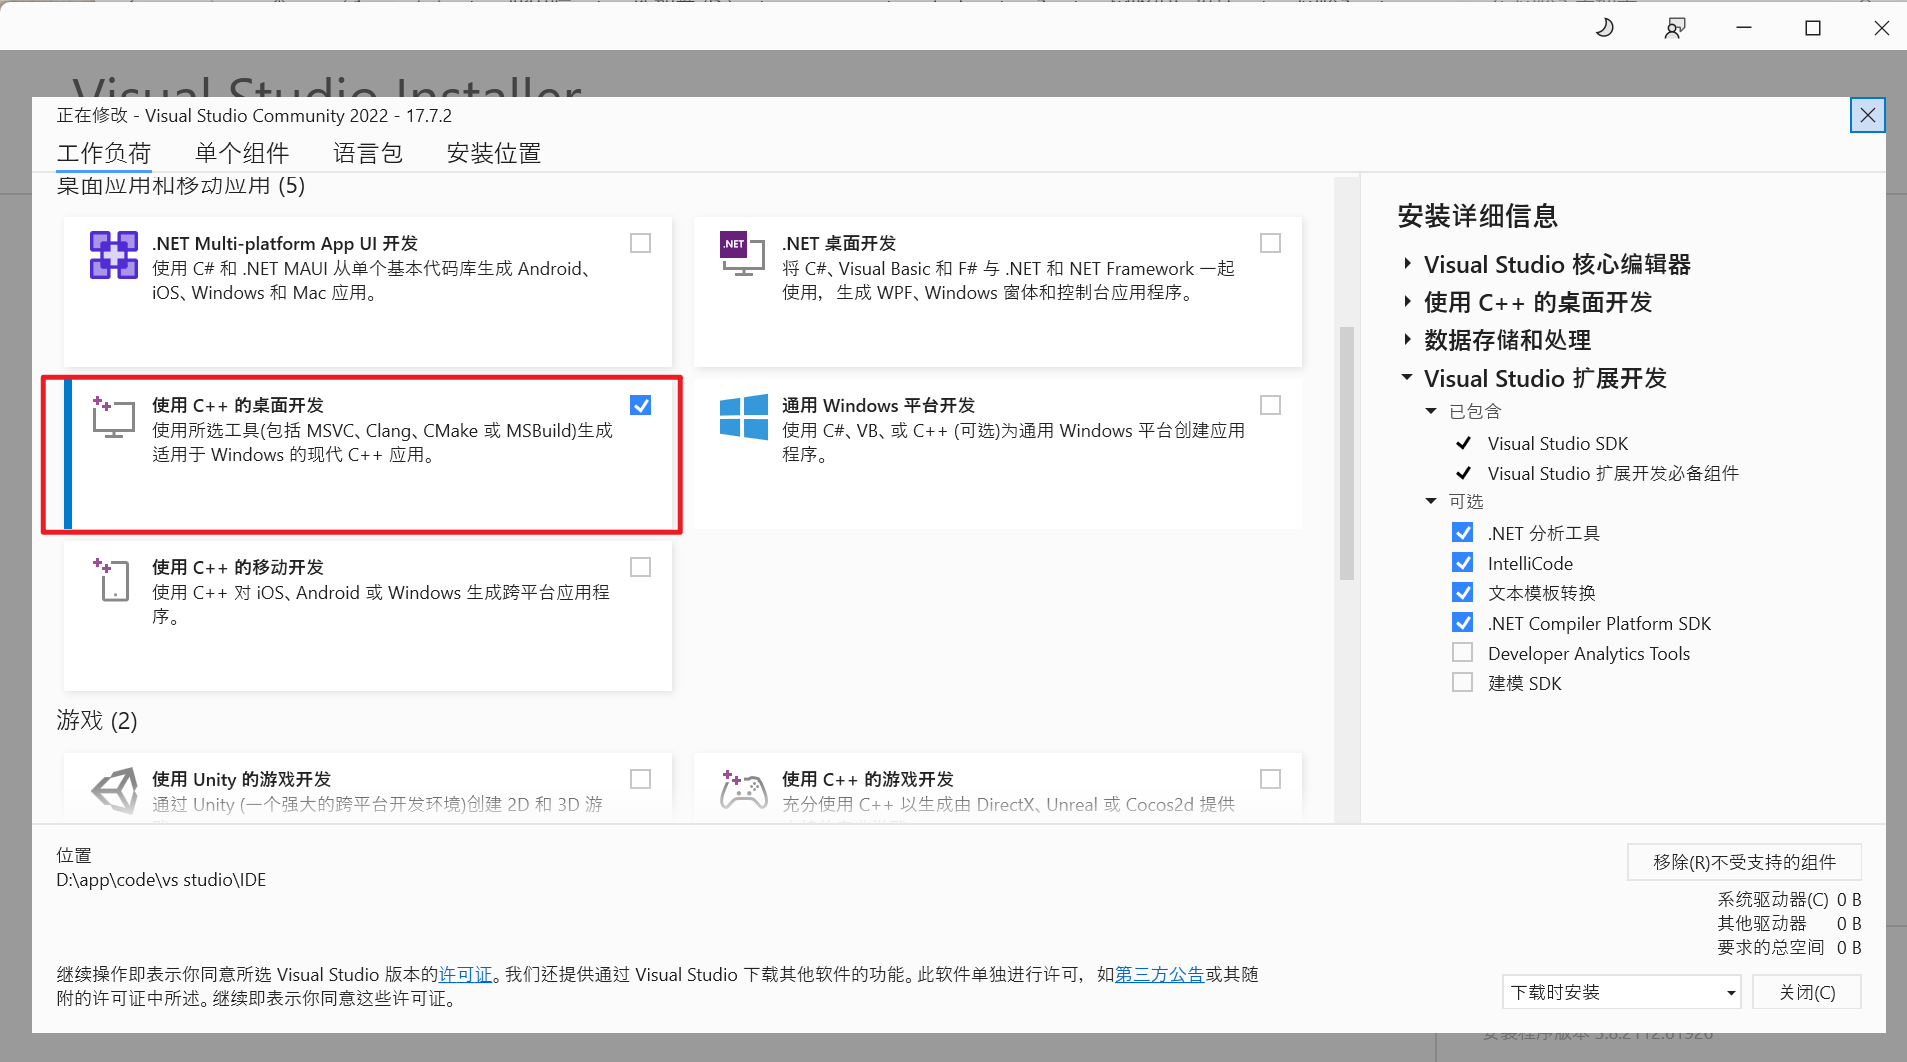Click the 使用 C++ 的移动开发 phone icon
The height and width of the screenshot is (1062, 1907).
[x=112, y=579]
